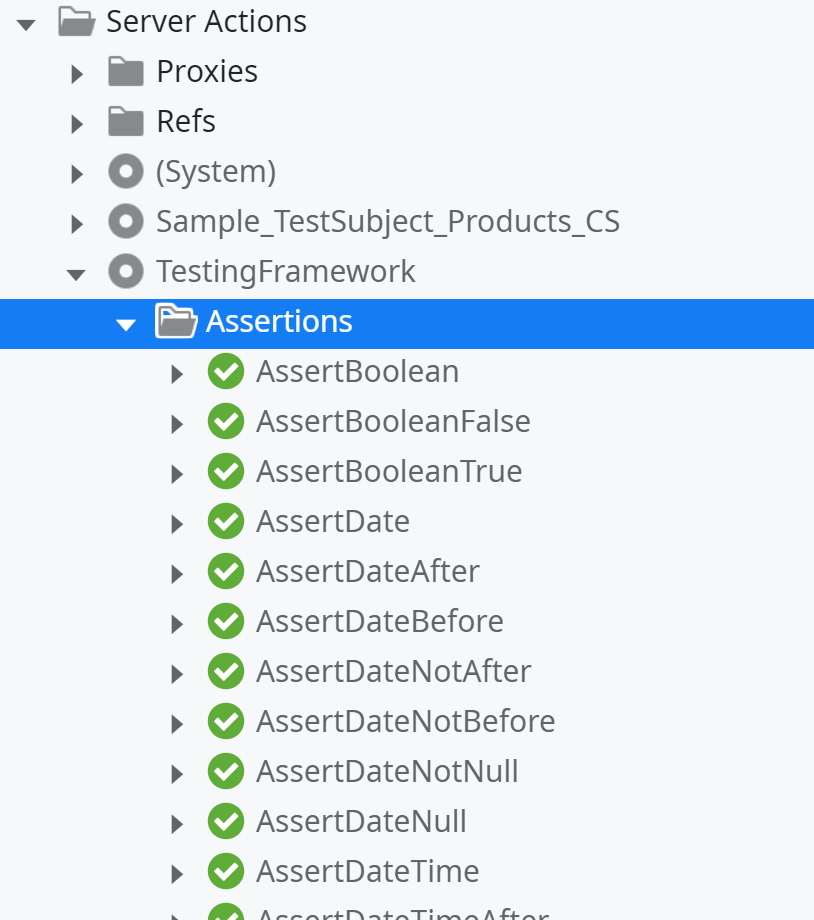Expand the AssertDateAfter action arrow
Viewport: 814px width, 920px height.
177,573
